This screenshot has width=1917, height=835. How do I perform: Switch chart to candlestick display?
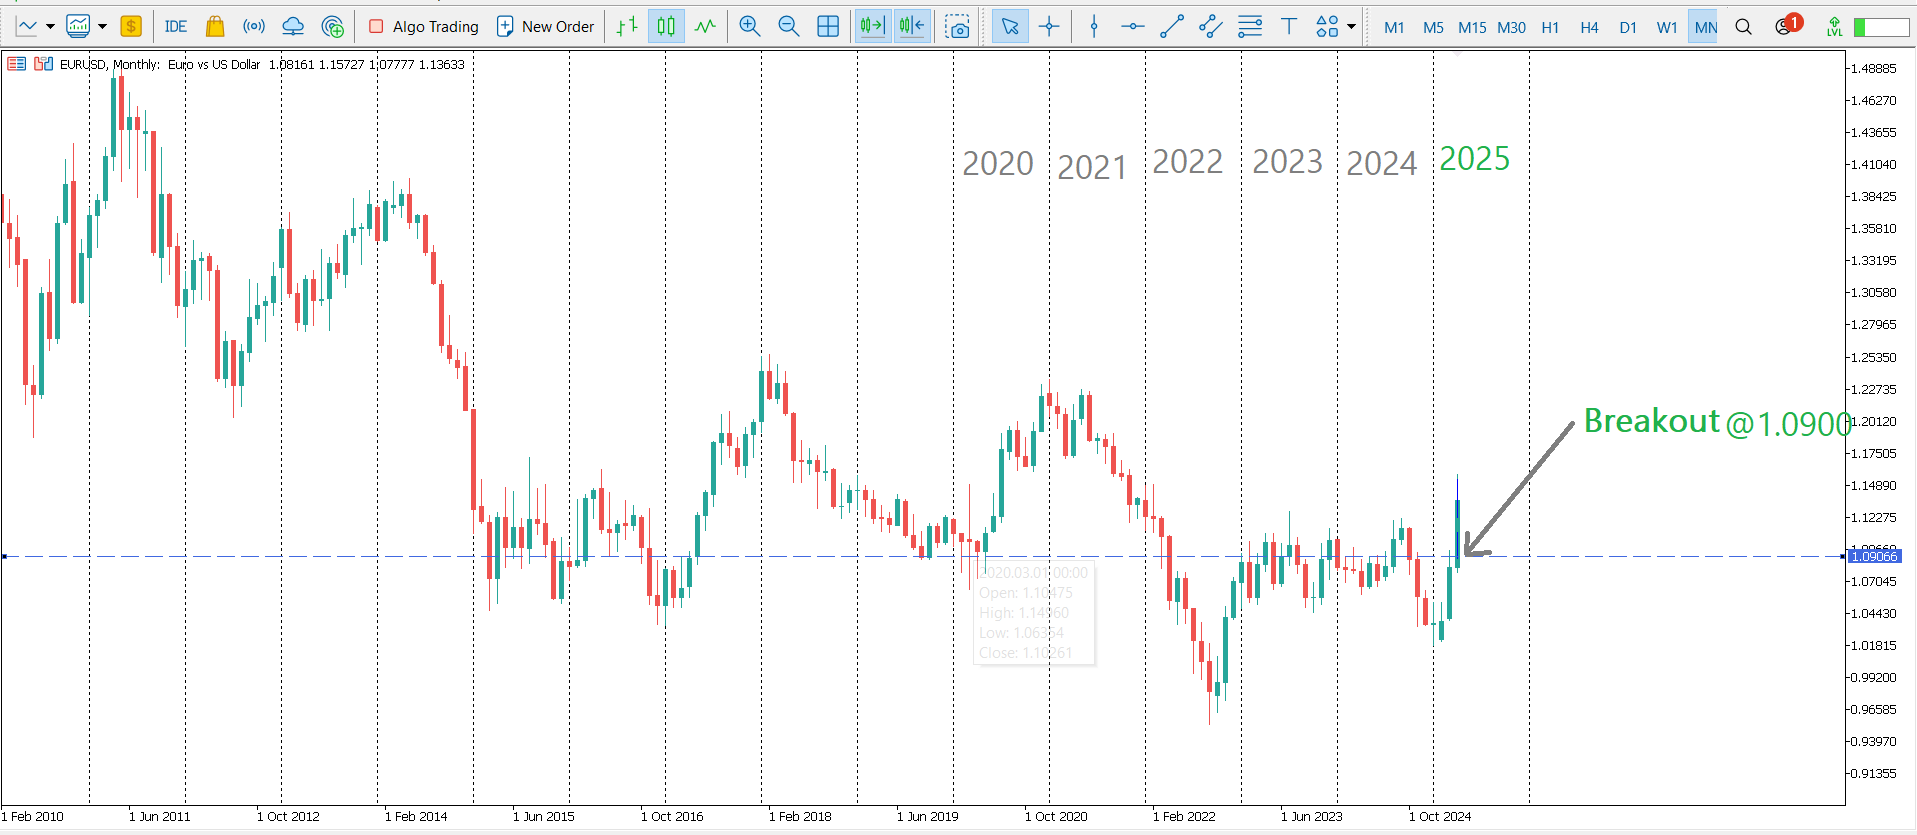(x=666, y=27)
